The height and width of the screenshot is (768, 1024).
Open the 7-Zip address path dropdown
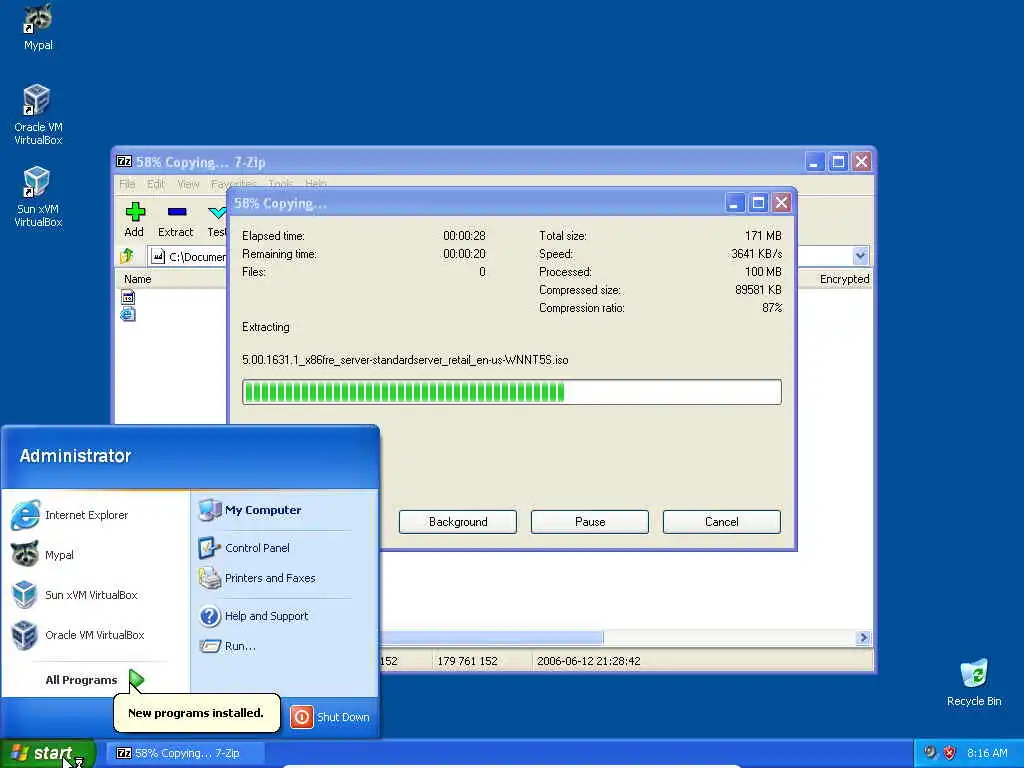click(x=860, y=256)
